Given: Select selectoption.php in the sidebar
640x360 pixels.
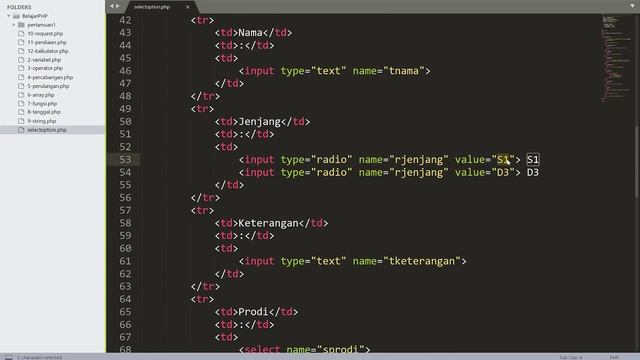Looking at the screenshot, I should tap(47, 130).
